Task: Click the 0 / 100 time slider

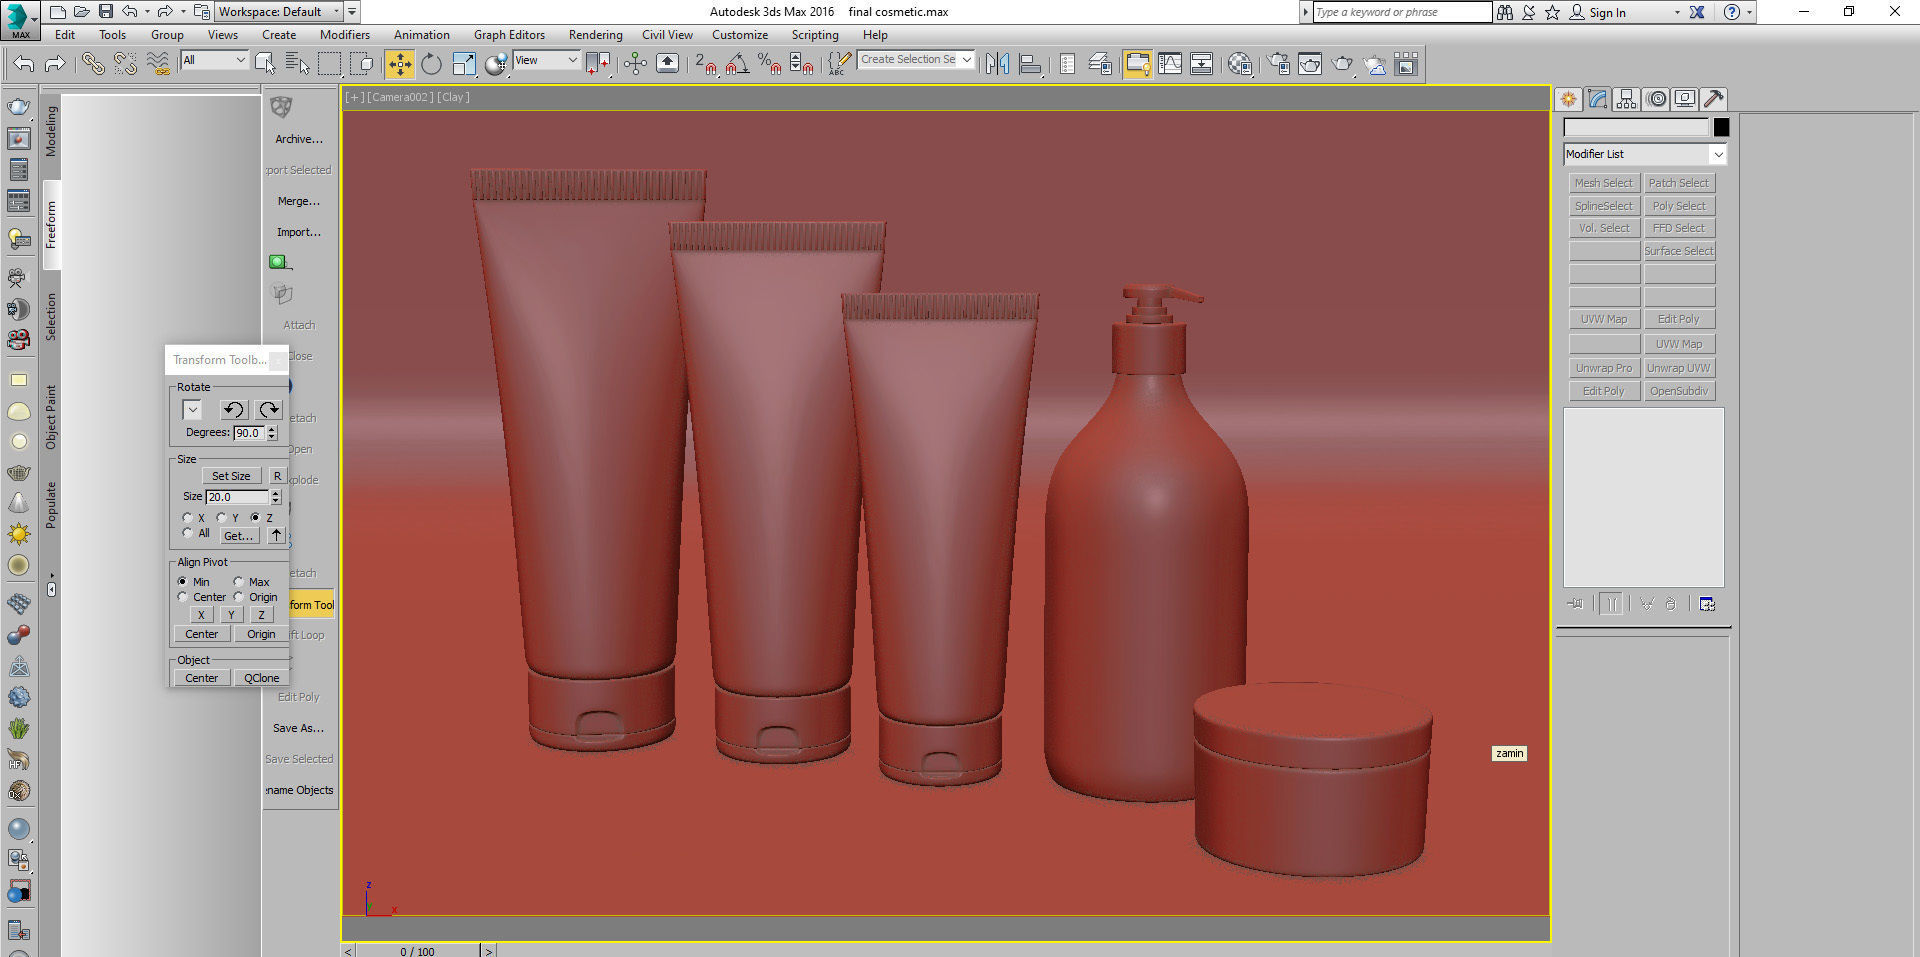Action: click(x=417, y=951)
